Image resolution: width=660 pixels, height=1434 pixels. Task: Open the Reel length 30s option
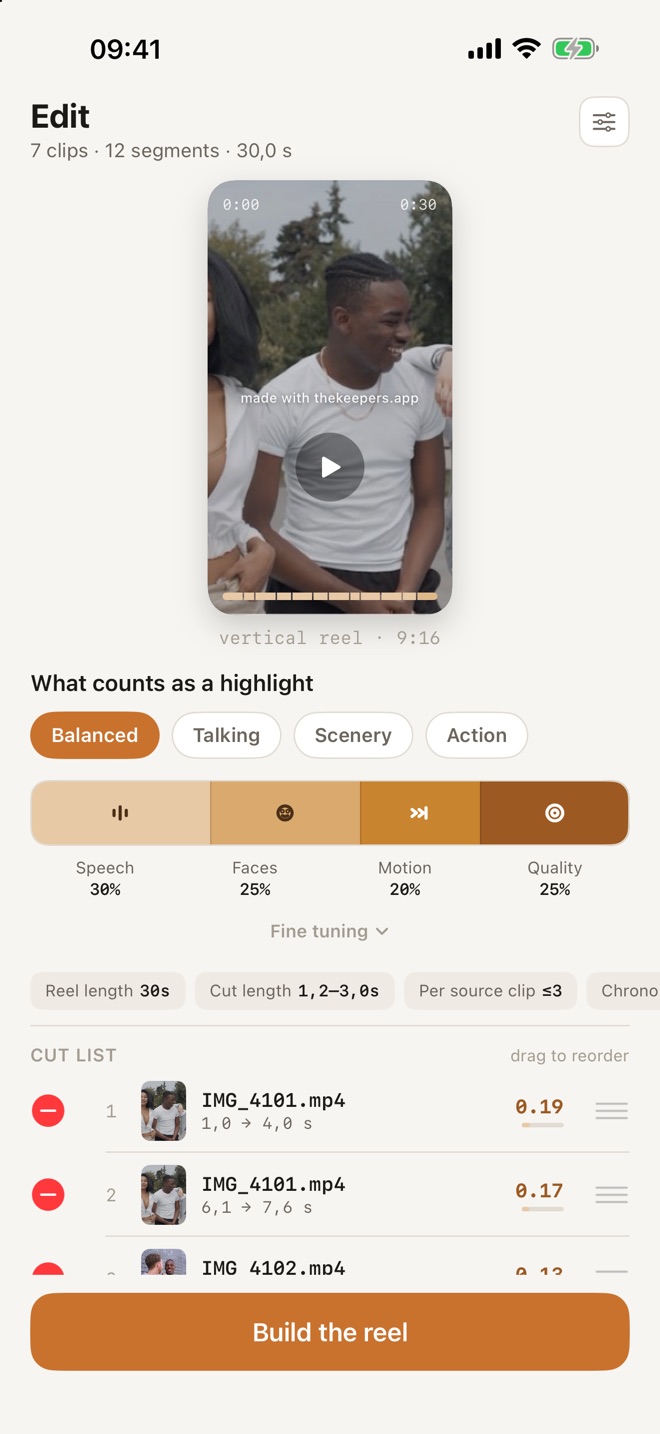pos(108,991)
